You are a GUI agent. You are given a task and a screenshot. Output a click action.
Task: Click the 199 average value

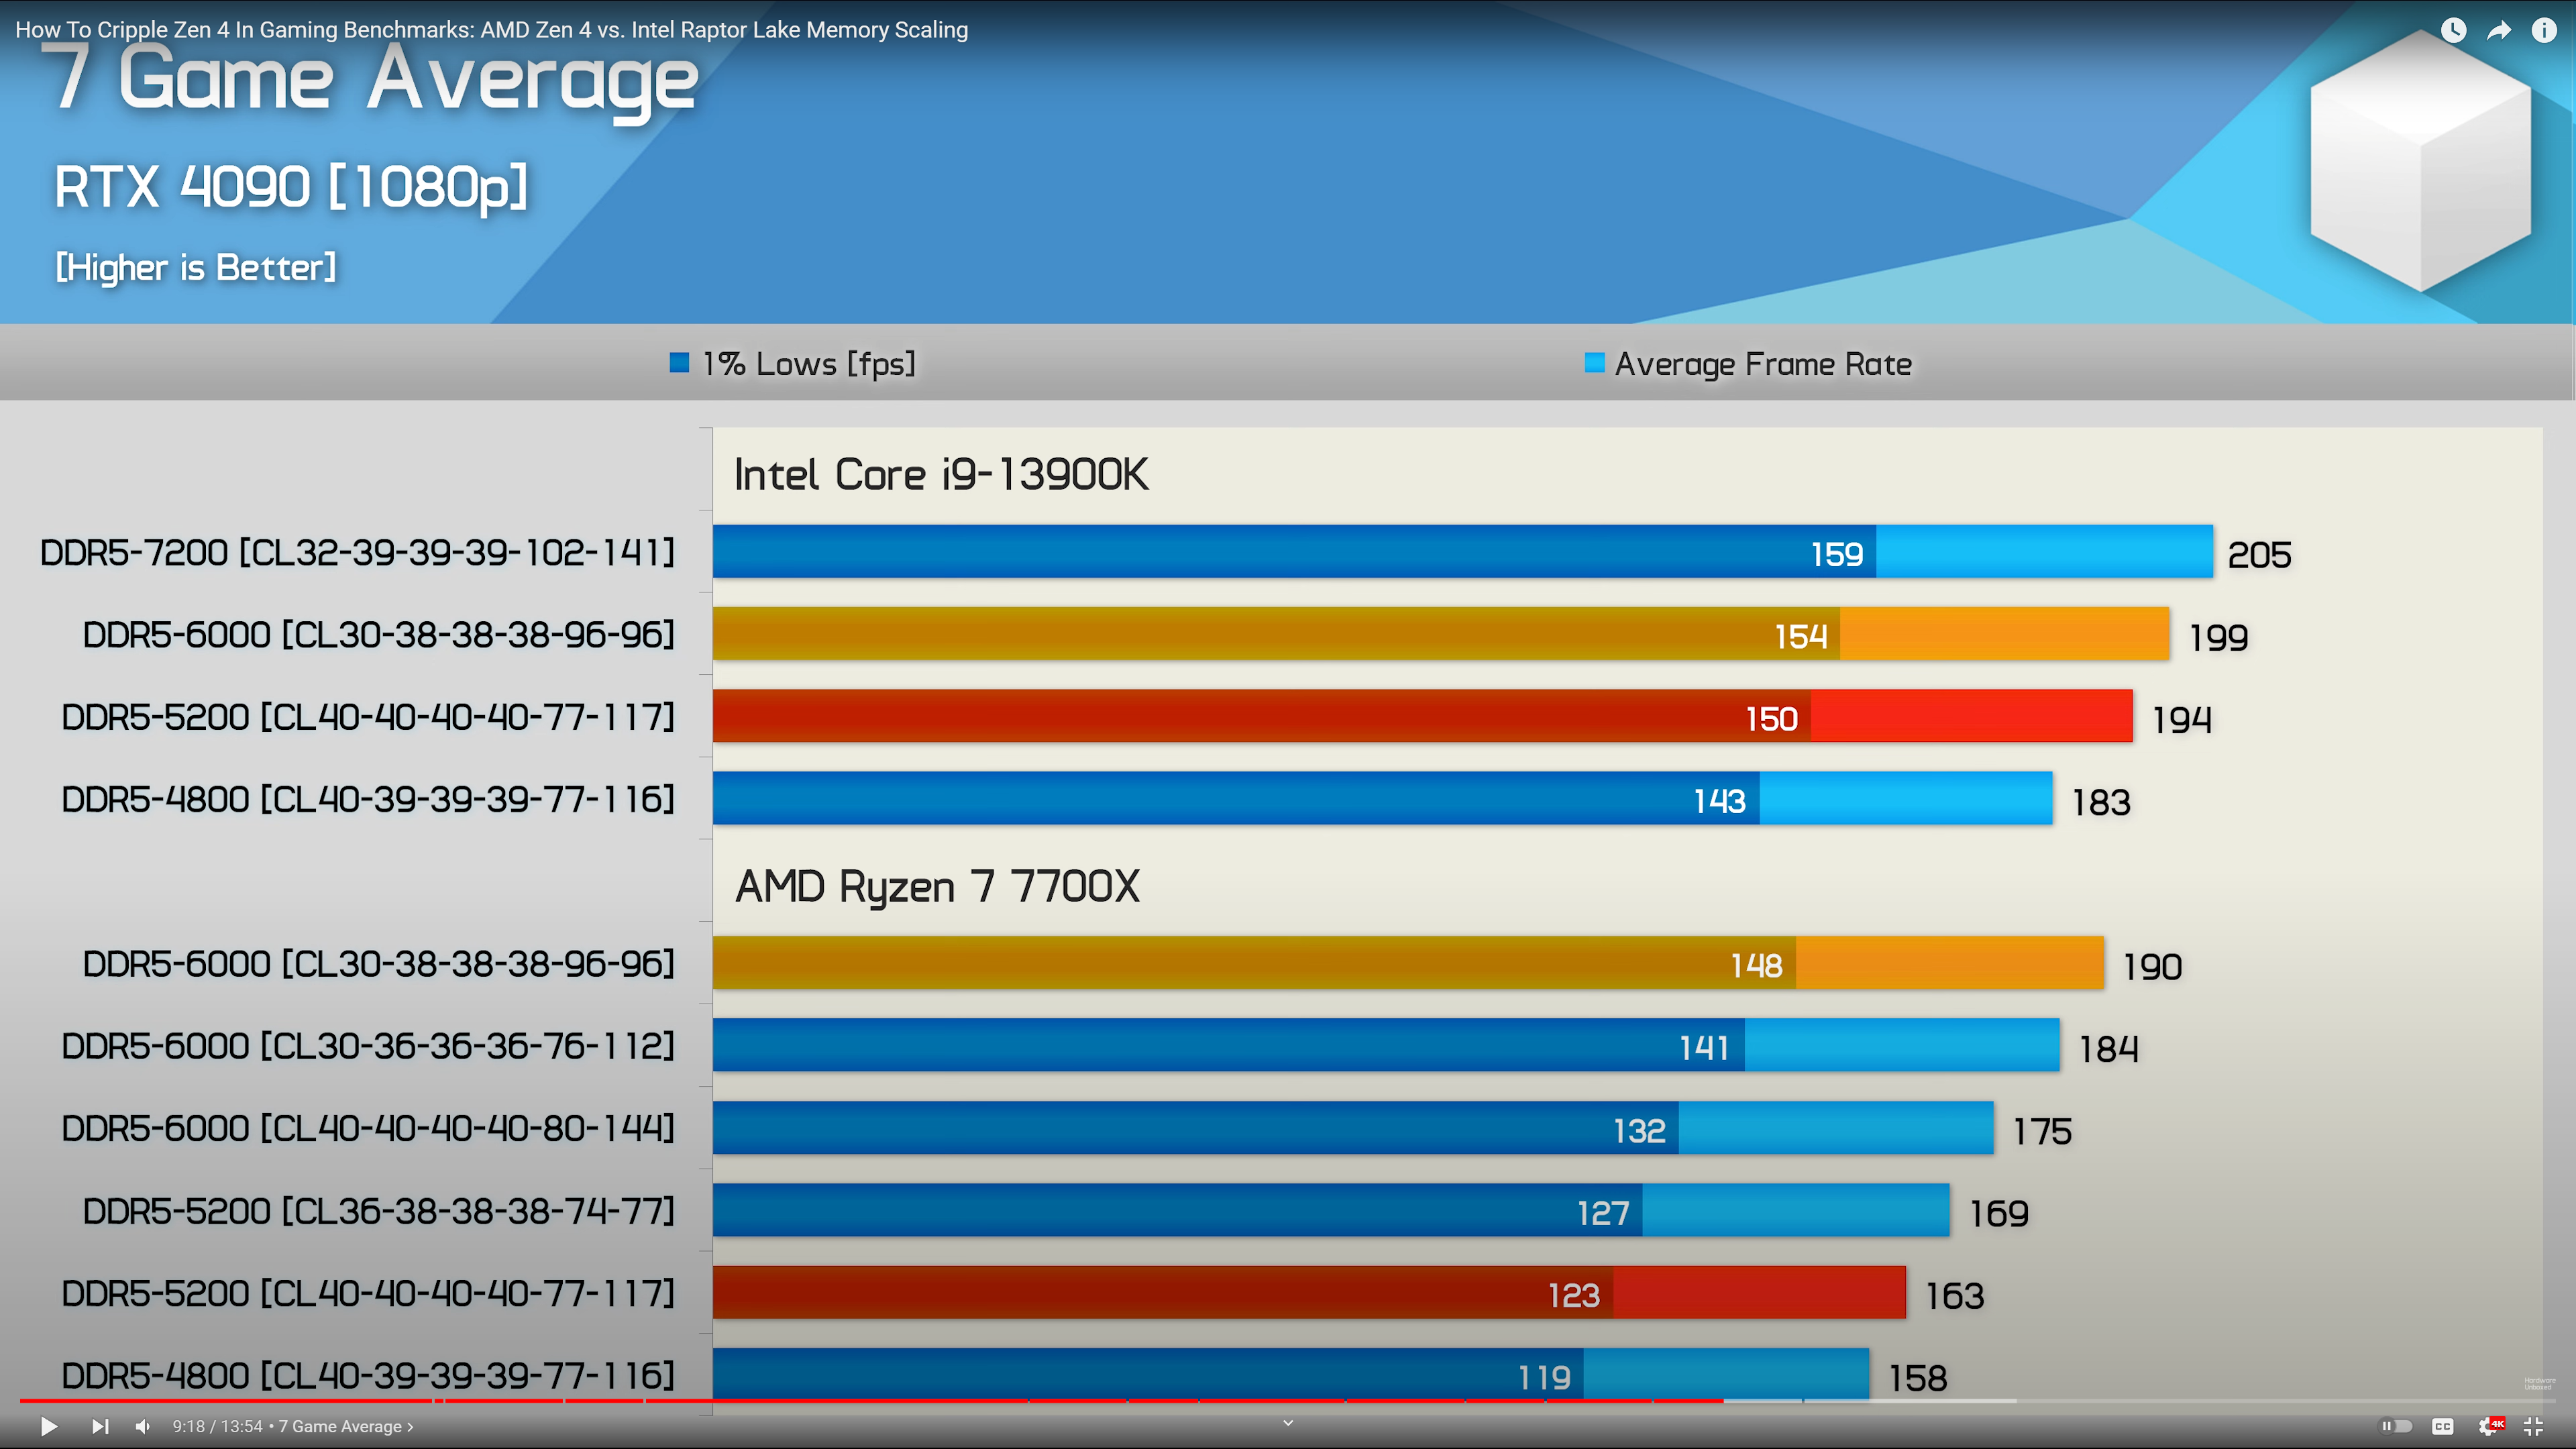point(2218,637)
